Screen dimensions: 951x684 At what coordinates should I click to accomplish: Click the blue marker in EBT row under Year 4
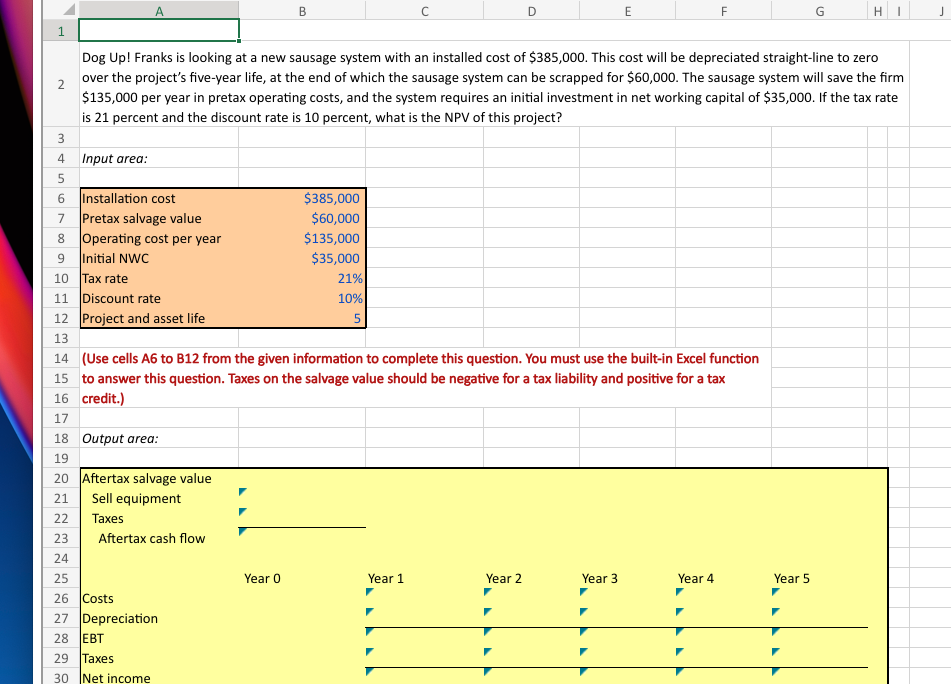[678, 632]
